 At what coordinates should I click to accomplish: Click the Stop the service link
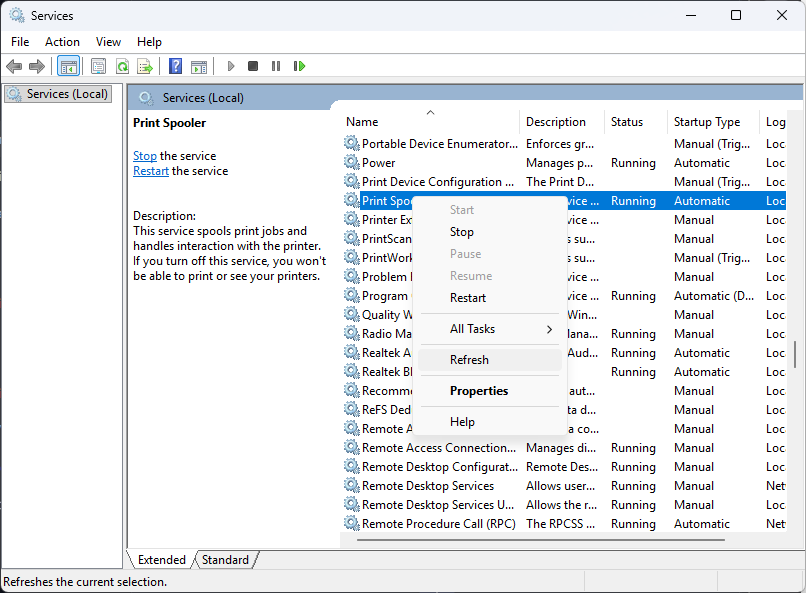pos(145,156)
